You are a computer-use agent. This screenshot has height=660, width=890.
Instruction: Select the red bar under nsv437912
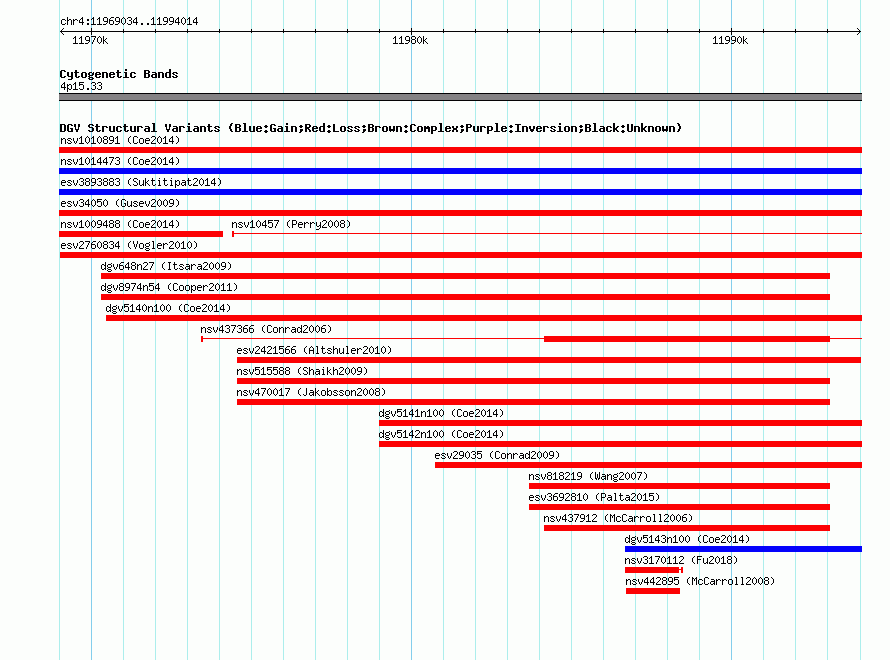click(x=687, y=528)
